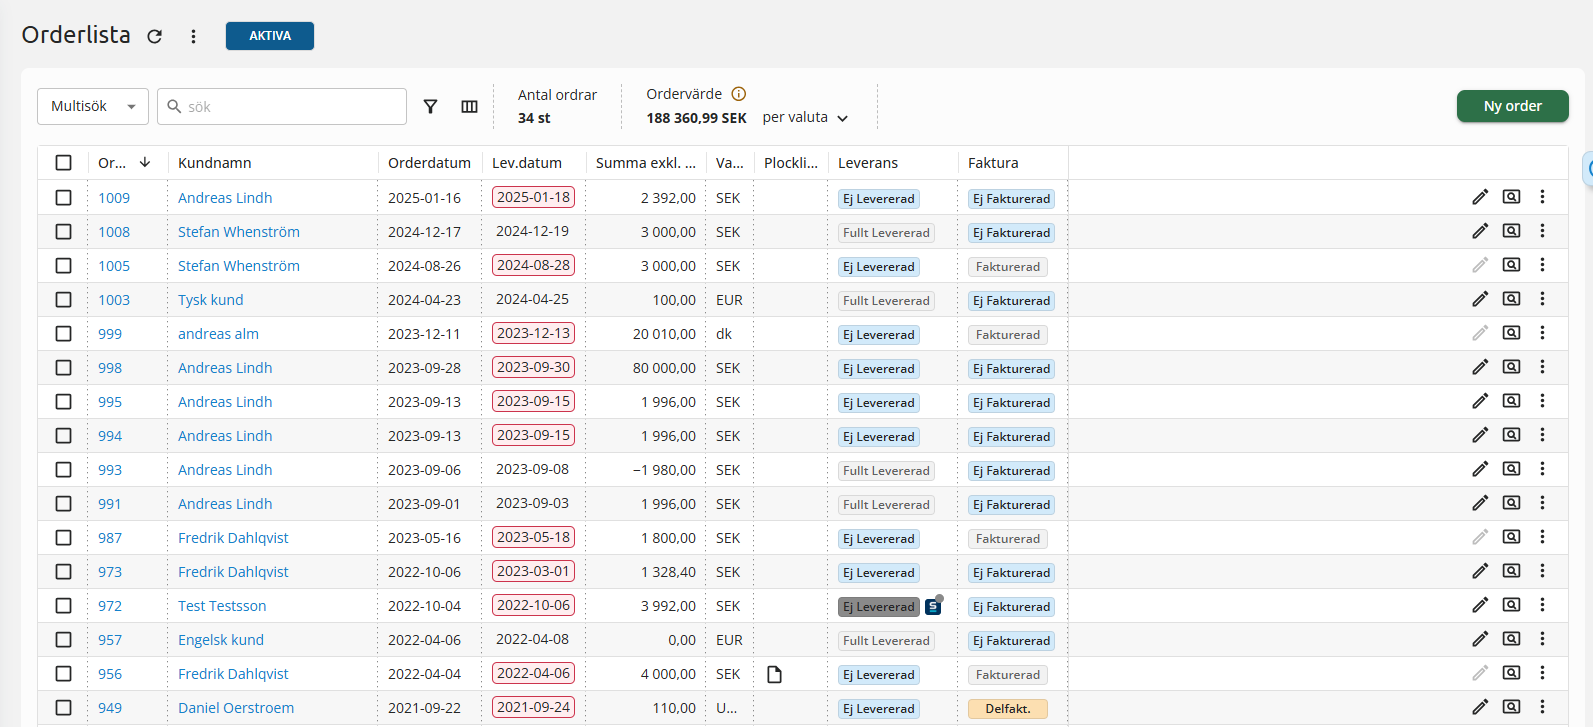Open the row menu for order 1003
1593x727 pixels.
[1542, 299]
